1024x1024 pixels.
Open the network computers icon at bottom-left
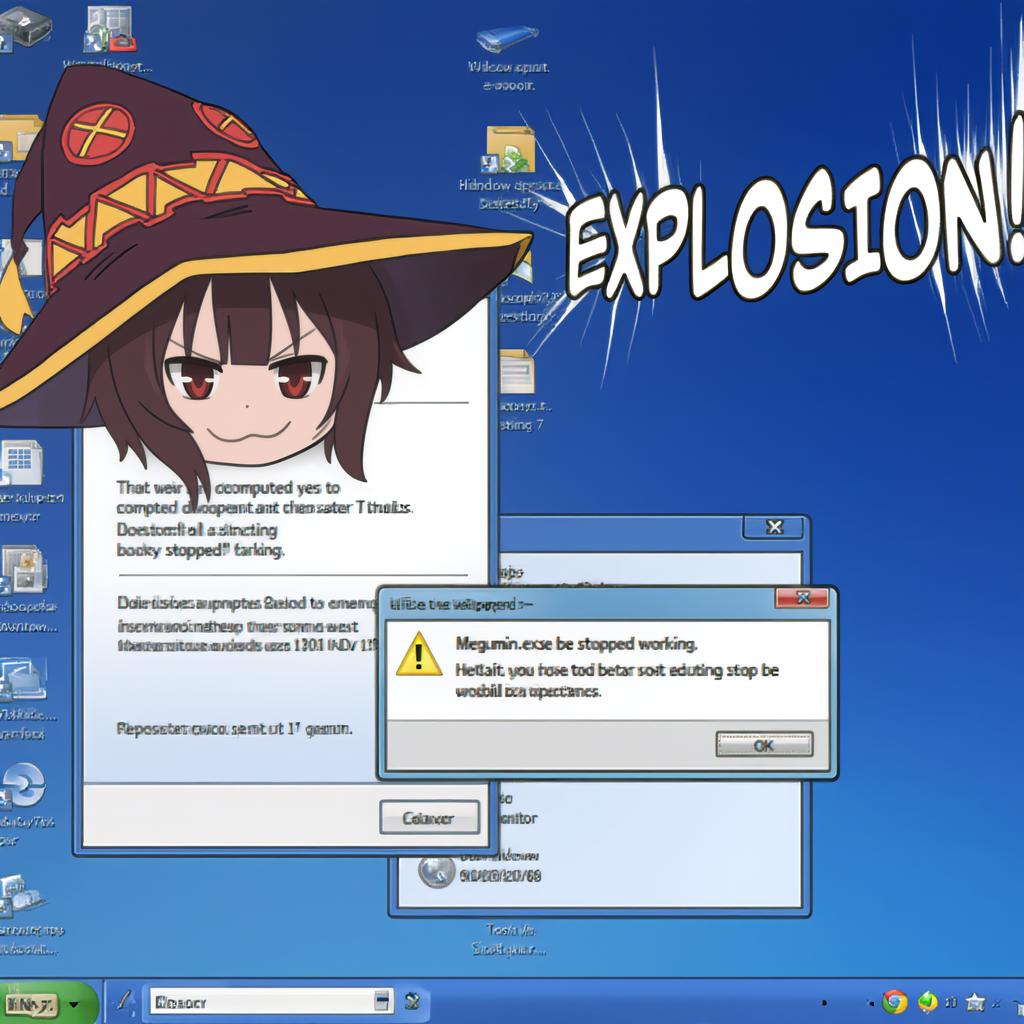click(21, 896)
